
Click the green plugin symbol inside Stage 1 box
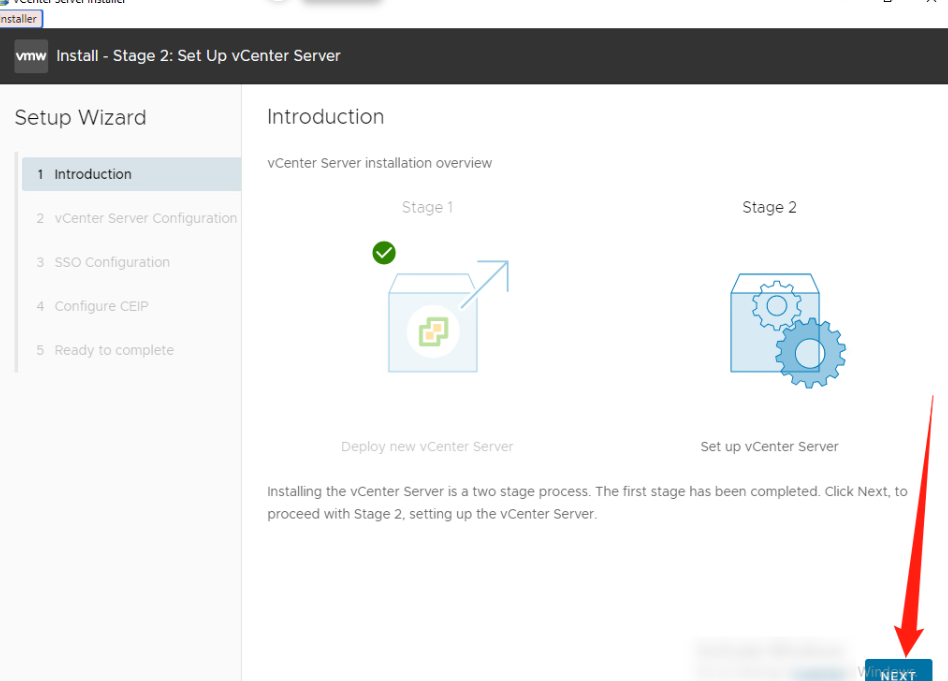pos(432,330)
